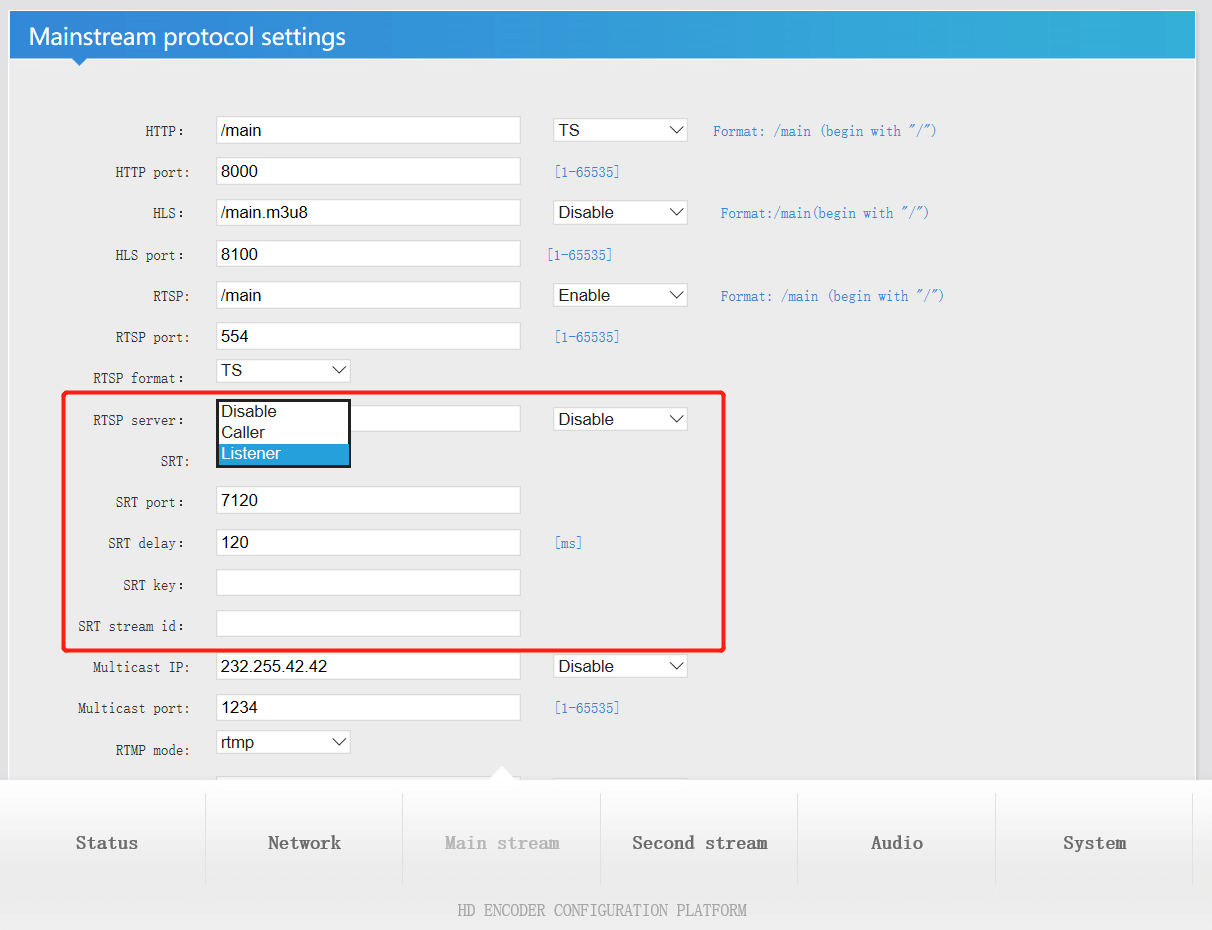This screenshot has height=930, width=1212.
Task: Open the HTTP format dropdown showing TS
Action: tap(619, 129)
